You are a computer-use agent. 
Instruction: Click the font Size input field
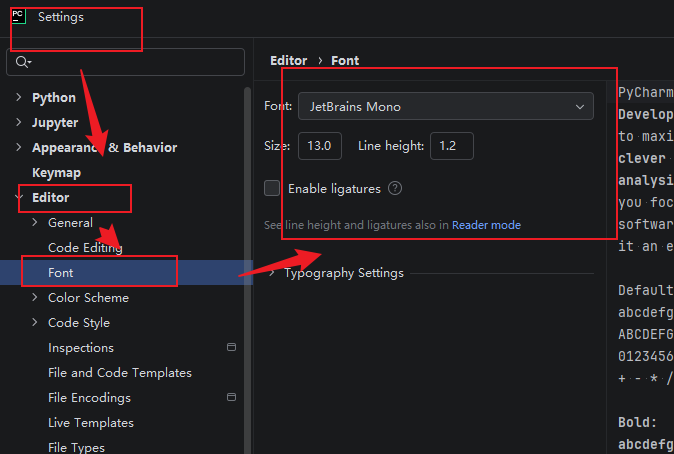[320, 146]
